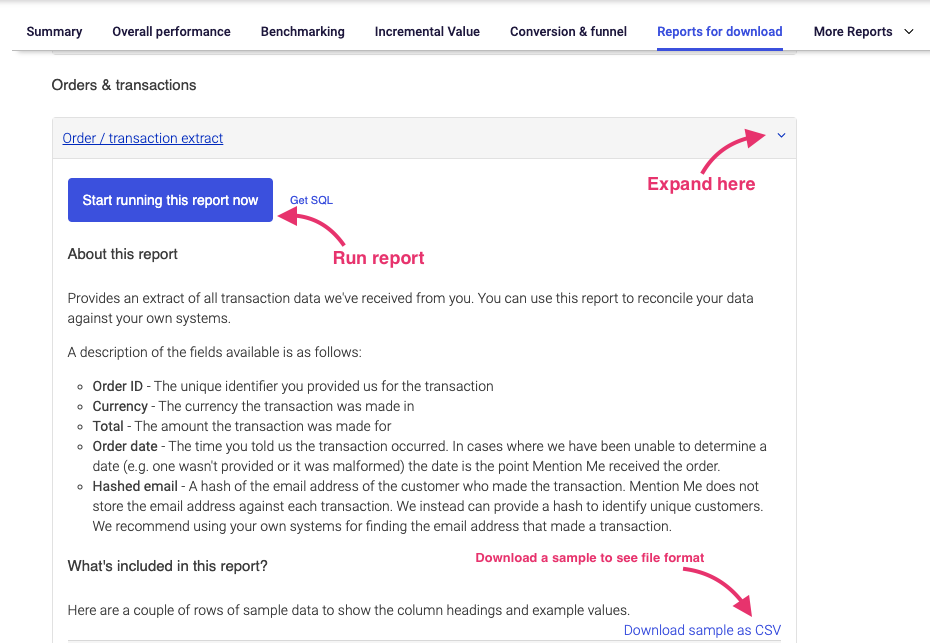Click the Order / transaction extract link
This screenshot has width=930, height=643.
tap(143, 139)
